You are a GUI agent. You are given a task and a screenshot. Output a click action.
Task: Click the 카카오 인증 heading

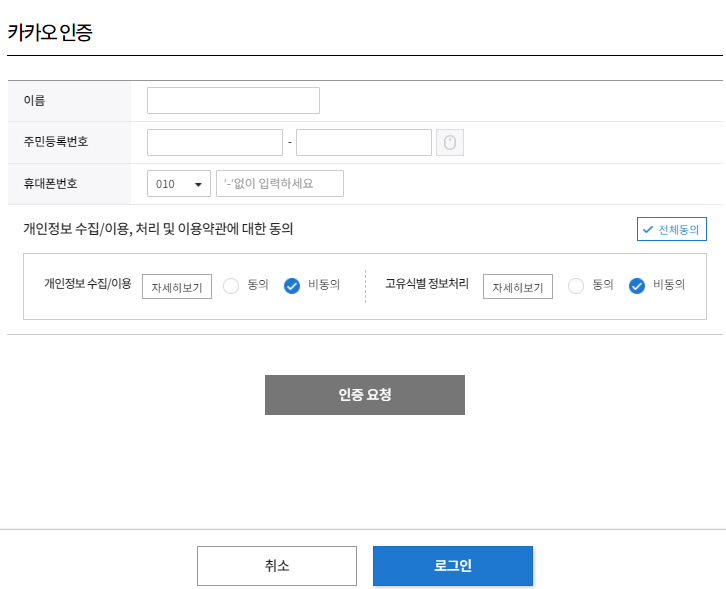50,32
